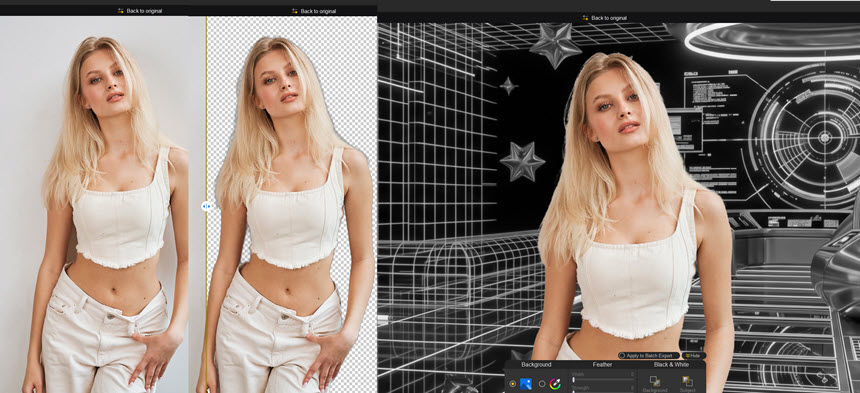The image size is (860, 393).
Task: Apply Black & White to Background
Action: click(x=655, y=384)
